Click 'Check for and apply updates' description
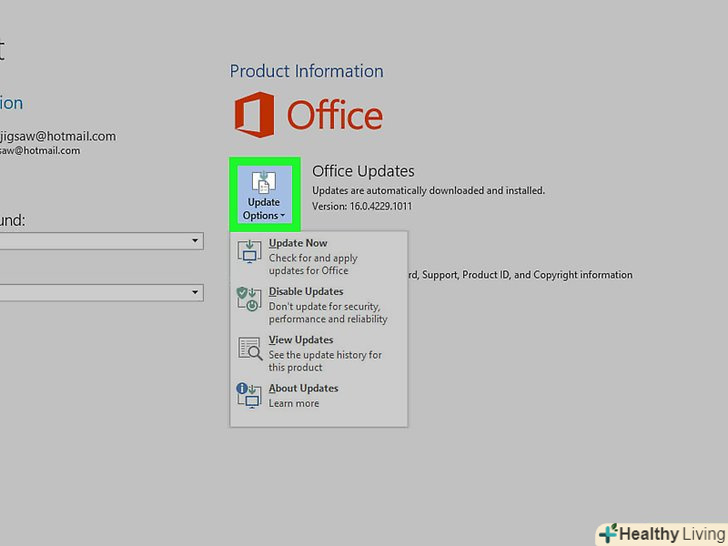 (x=313, y=264)
